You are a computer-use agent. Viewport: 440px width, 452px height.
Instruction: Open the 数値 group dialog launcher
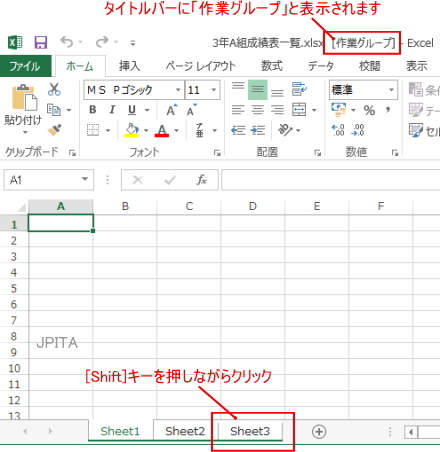395,153
